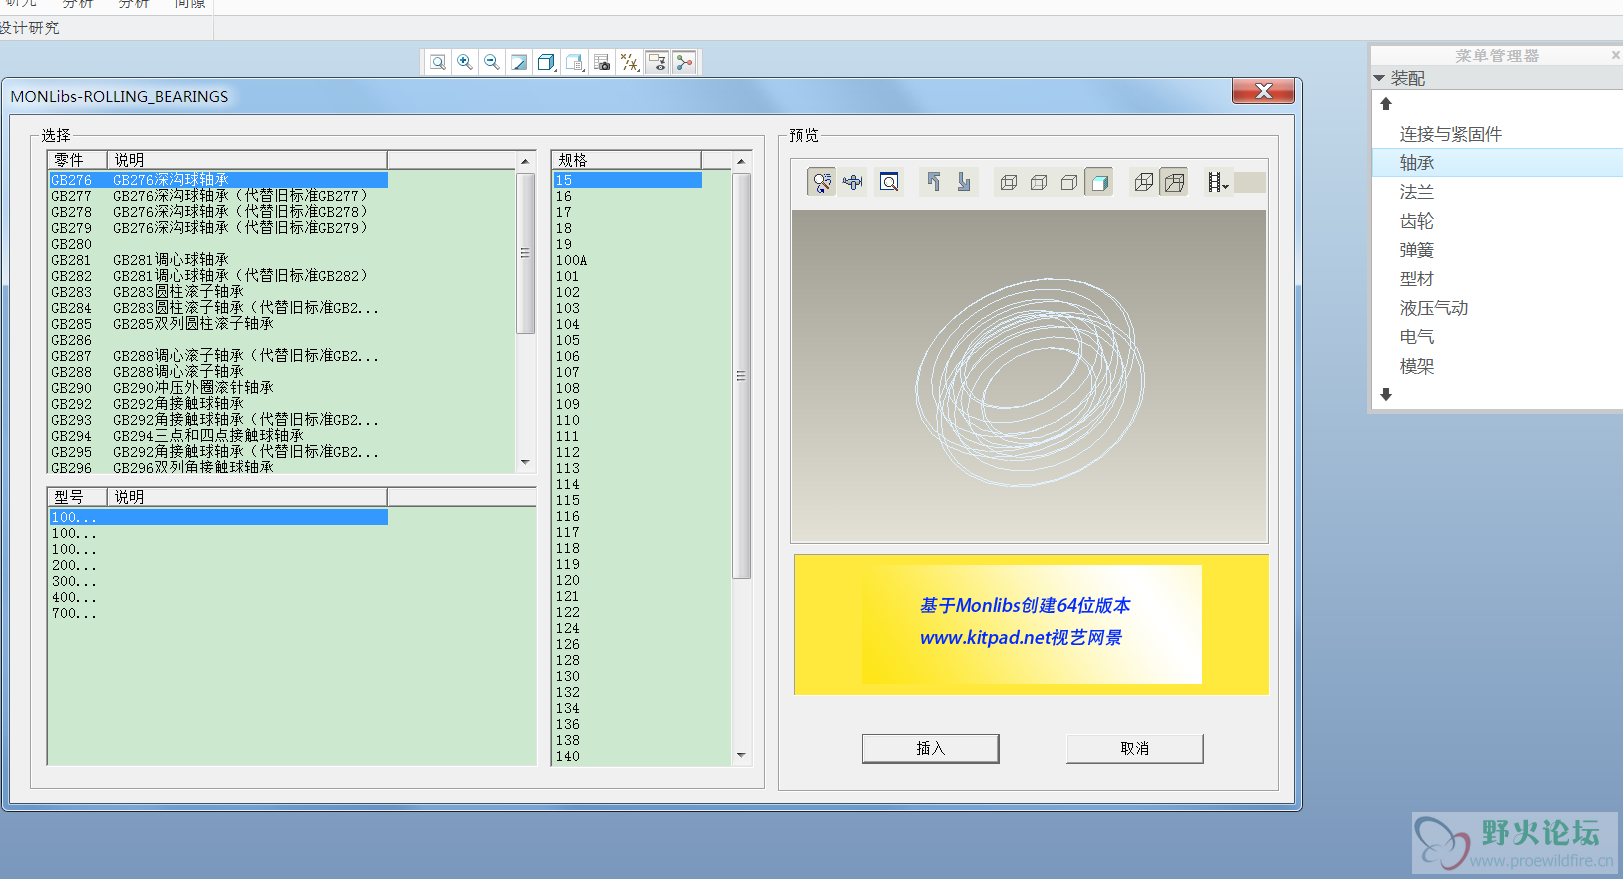
Task: Choose 轴承 in menu manager
Action: 1497,163
